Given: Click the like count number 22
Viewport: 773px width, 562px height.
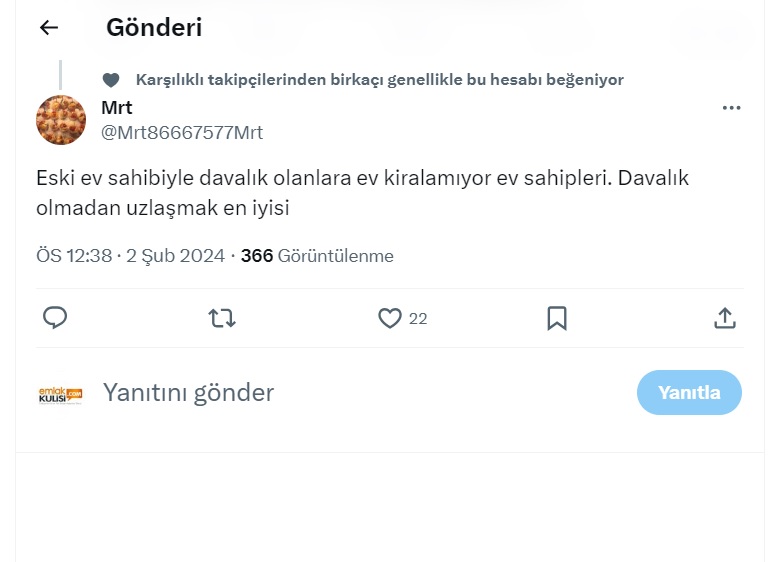Looking at the screenshot, I should (x=418, y=319).
